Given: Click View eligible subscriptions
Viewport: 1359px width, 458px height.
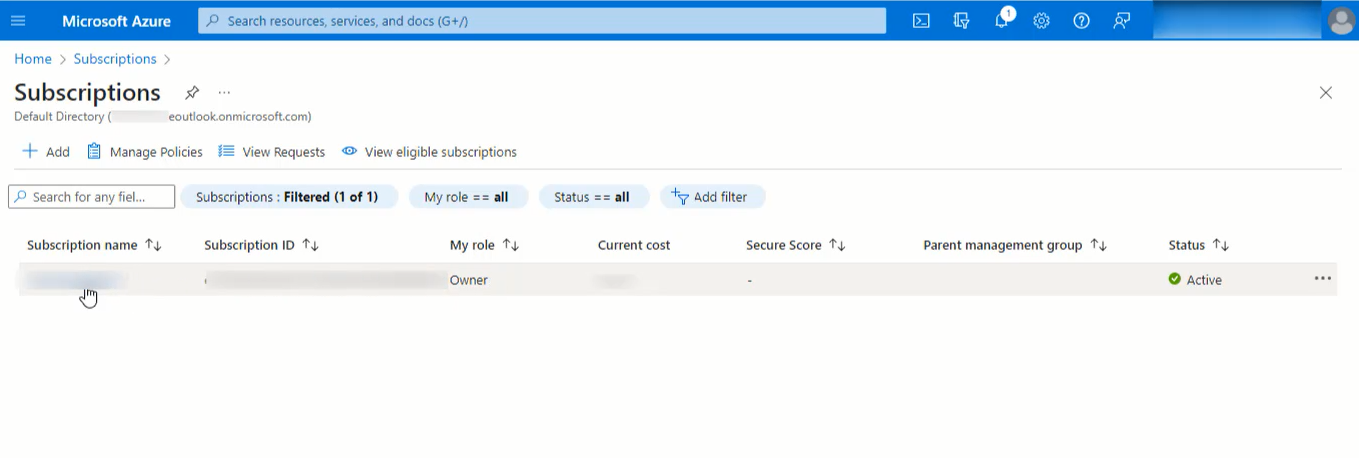Looking at the screenshot, I should click(x=430, y=152).
